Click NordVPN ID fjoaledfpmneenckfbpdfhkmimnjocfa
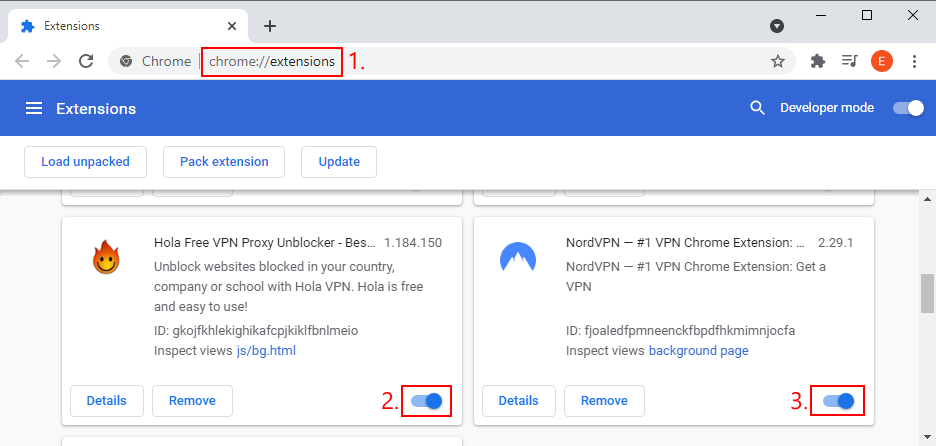Screen dimensions: 936x446 (681, 330)
